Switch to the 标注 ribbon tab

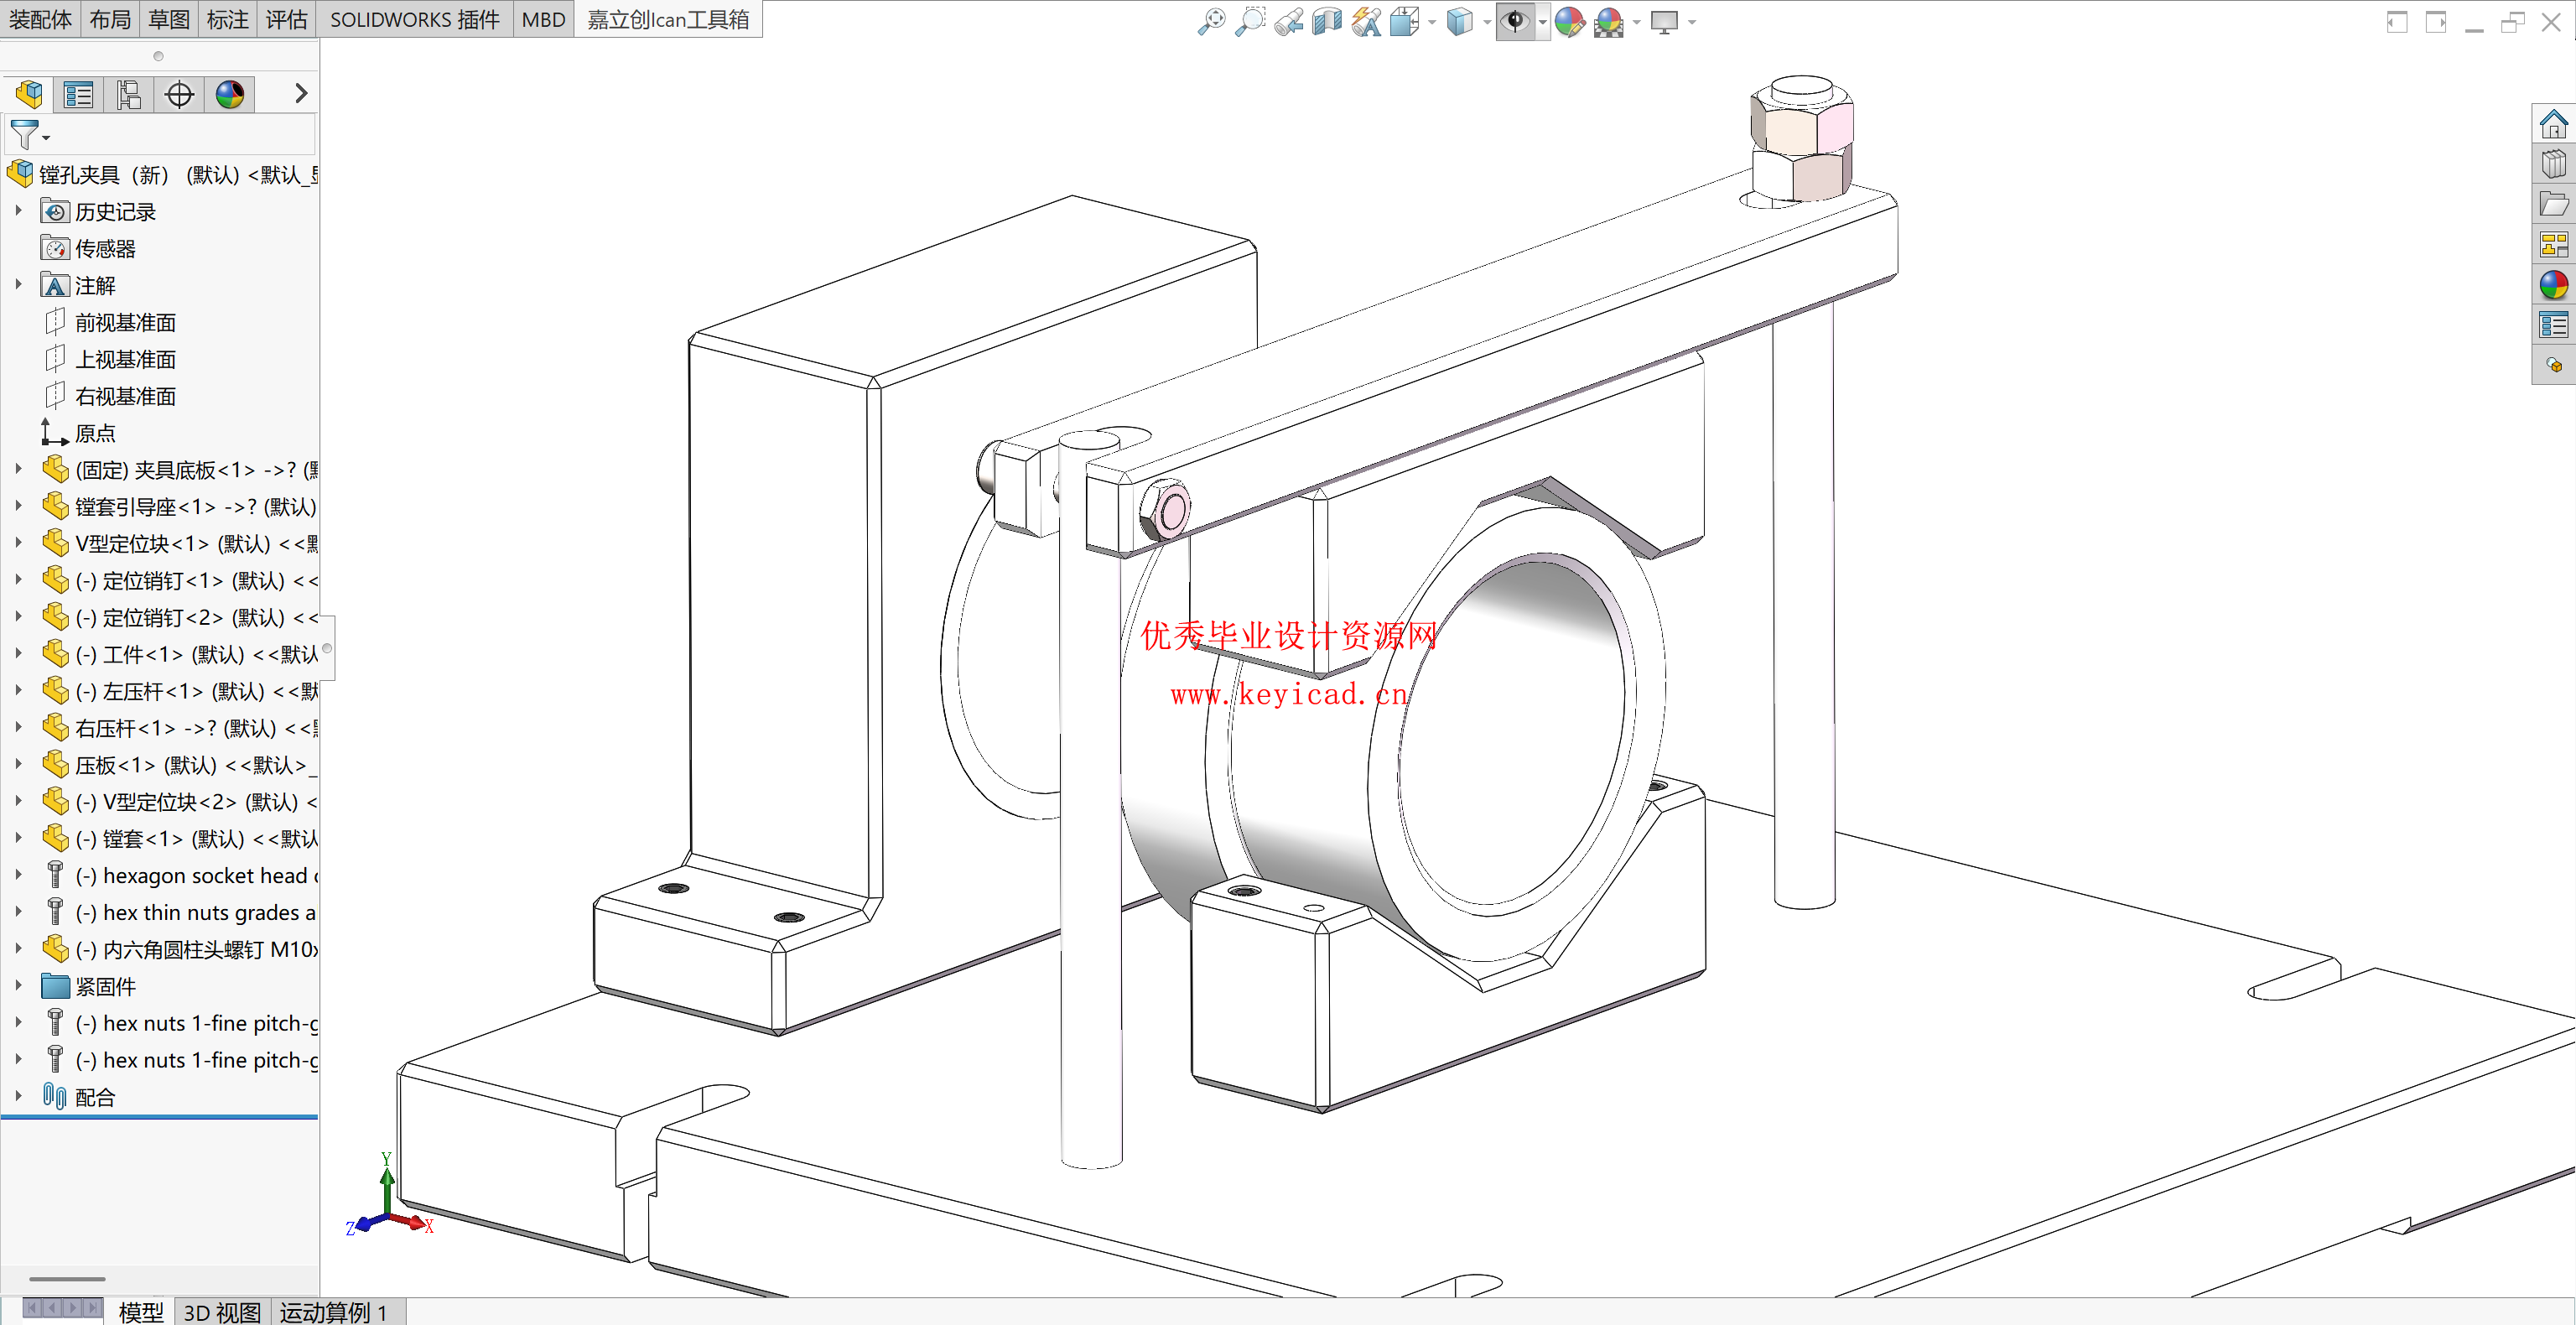228,20
